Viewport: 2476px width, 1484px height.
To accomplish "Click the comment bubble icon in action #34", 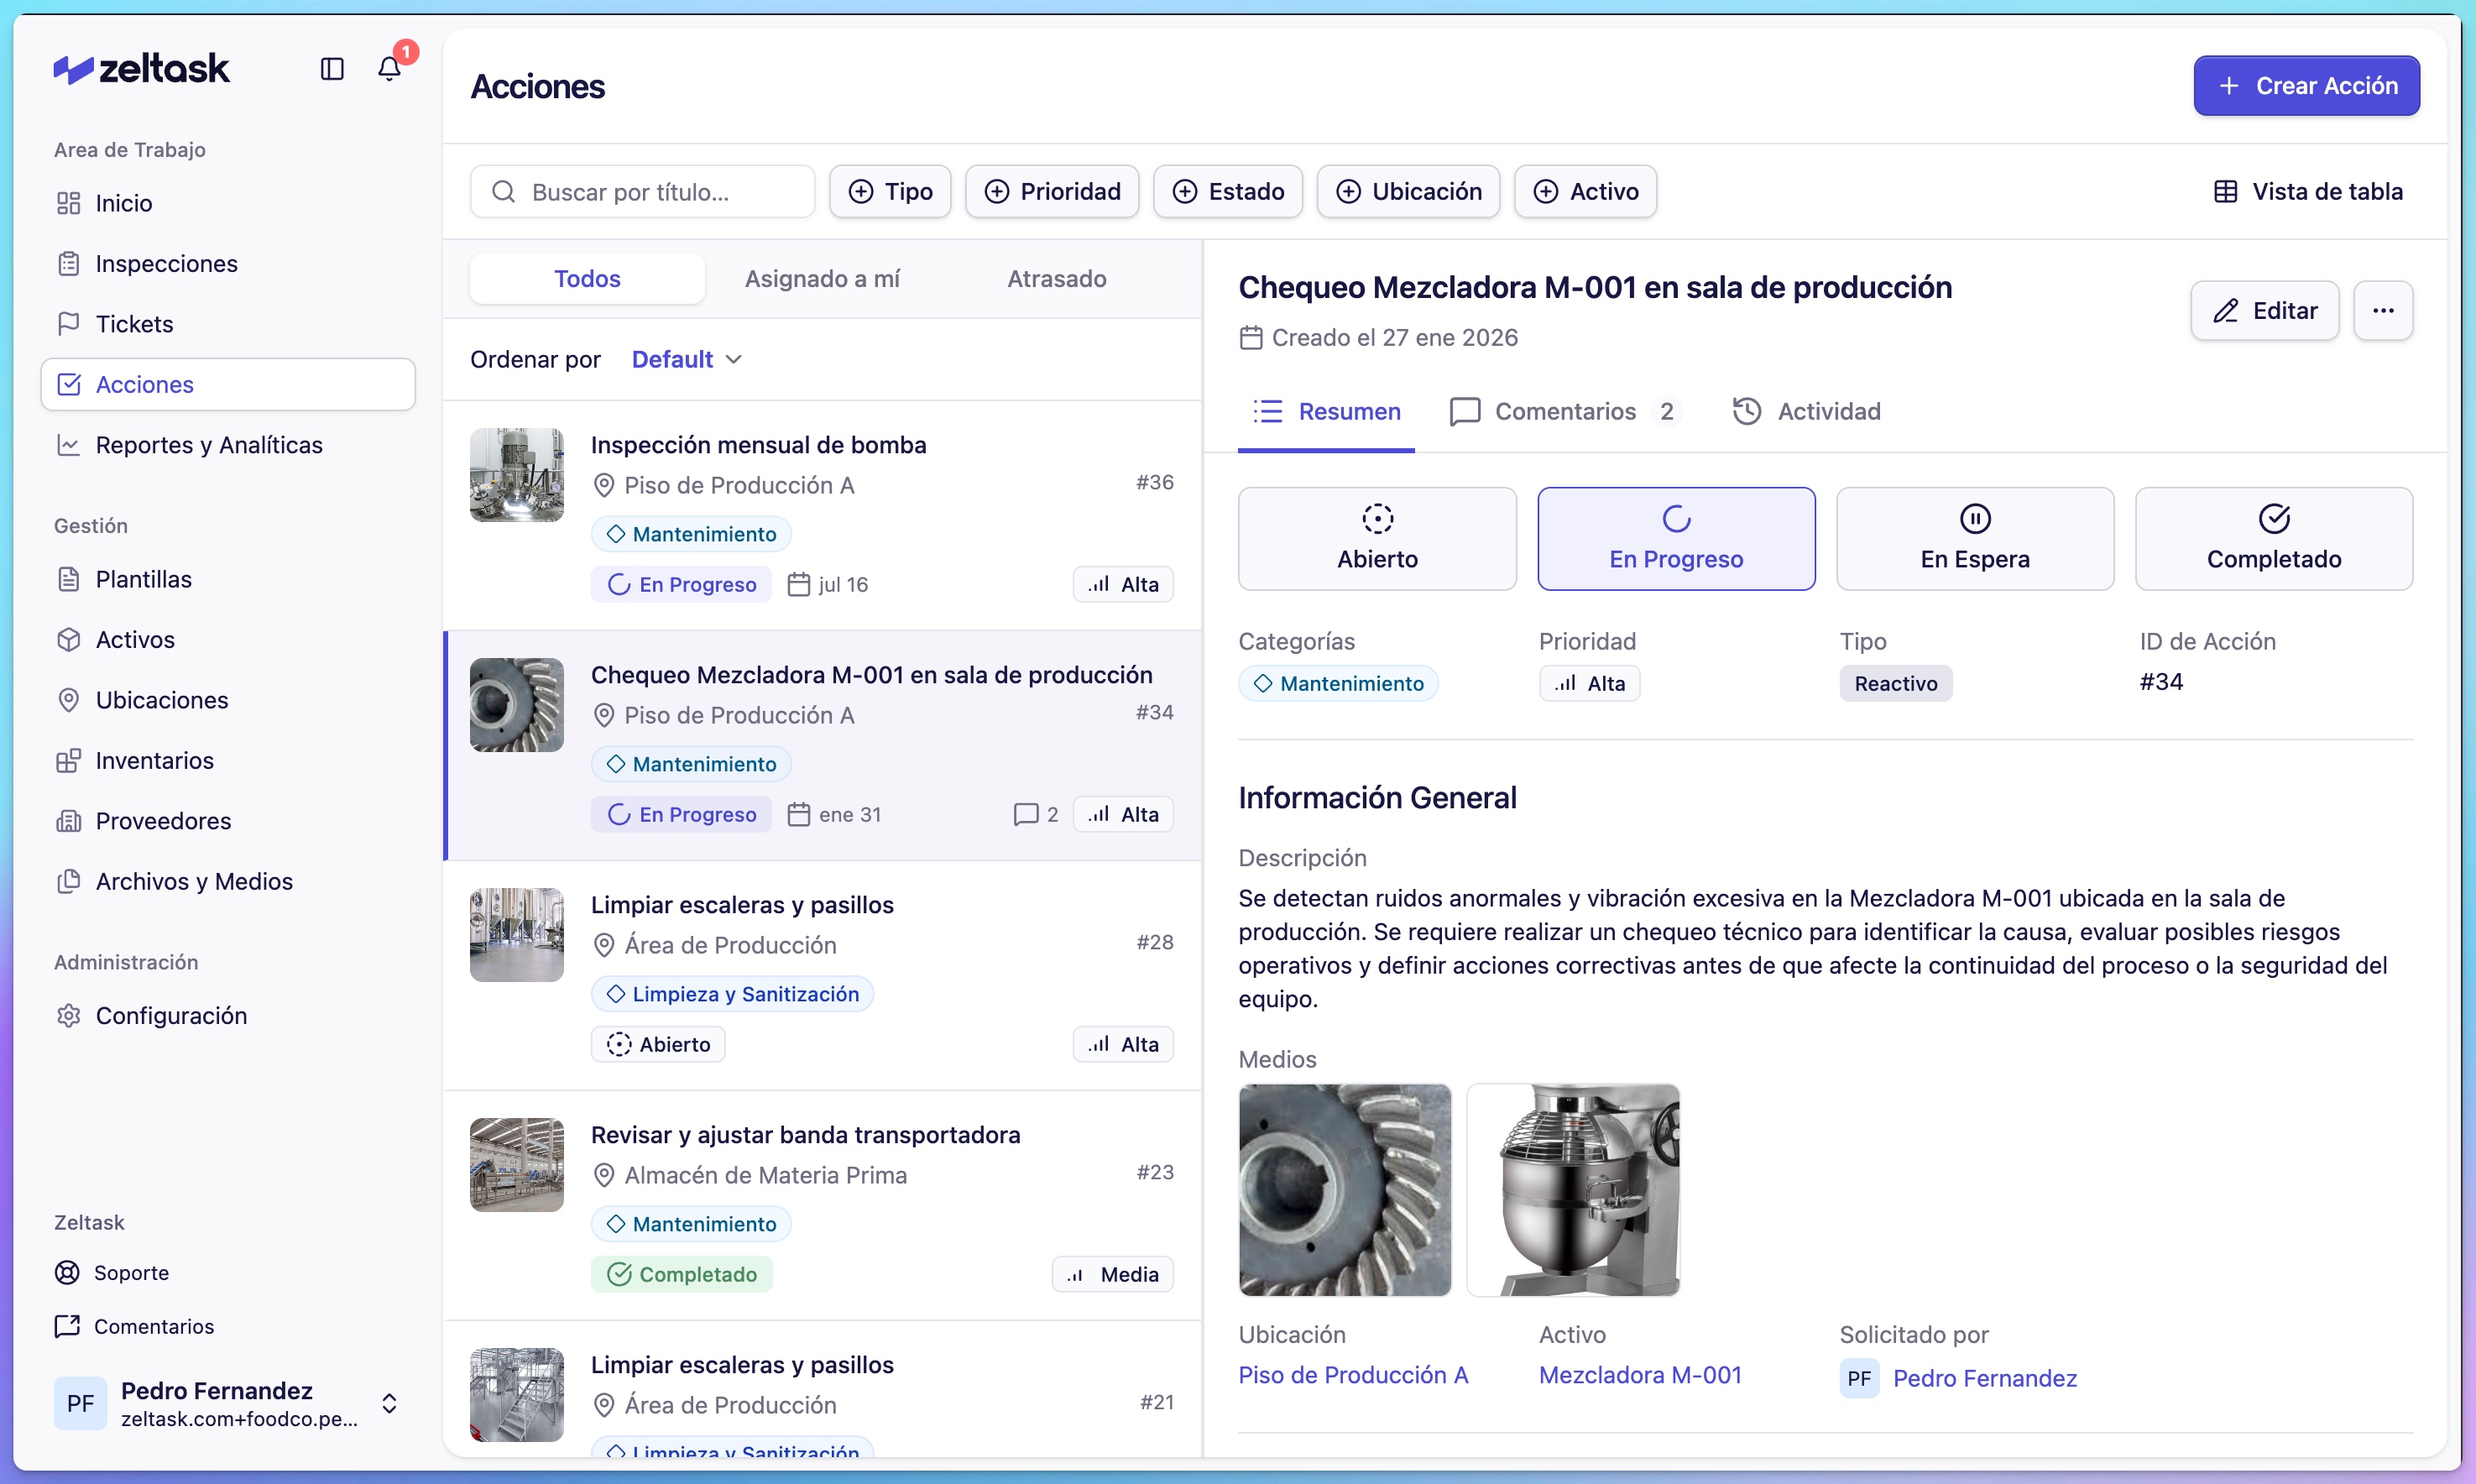I will click(x=1025, y=814).
